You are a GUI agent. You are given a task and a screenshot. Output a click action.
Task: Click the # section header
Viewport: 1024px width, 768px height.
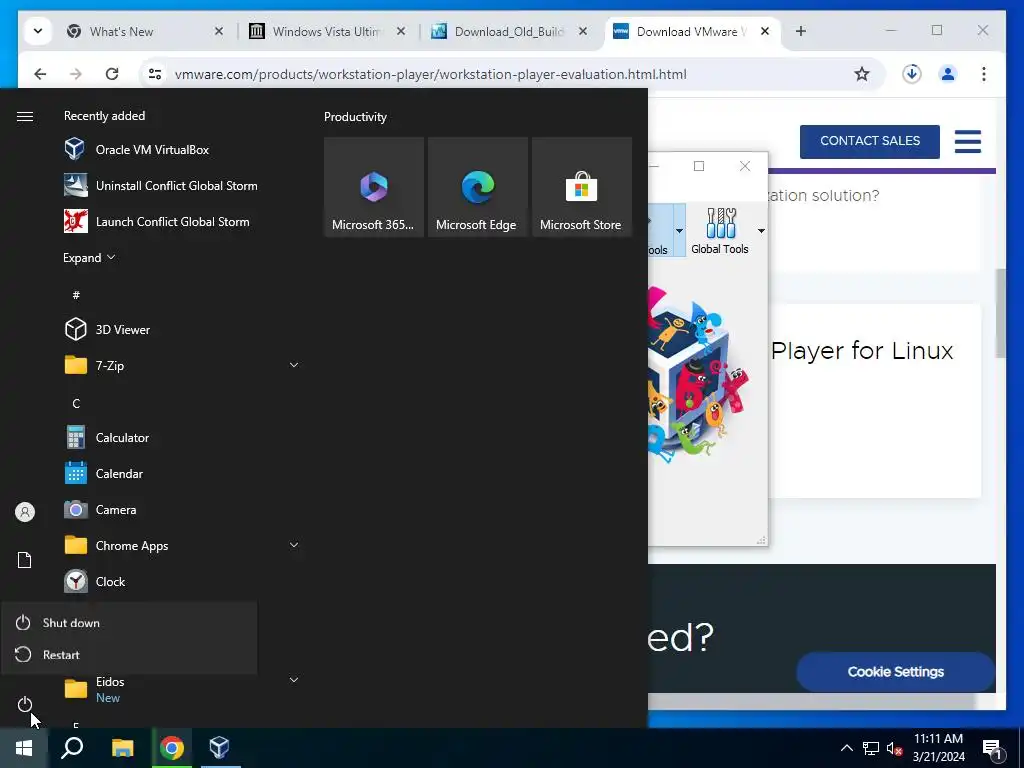pyautogui.click(x=76, y=295)
